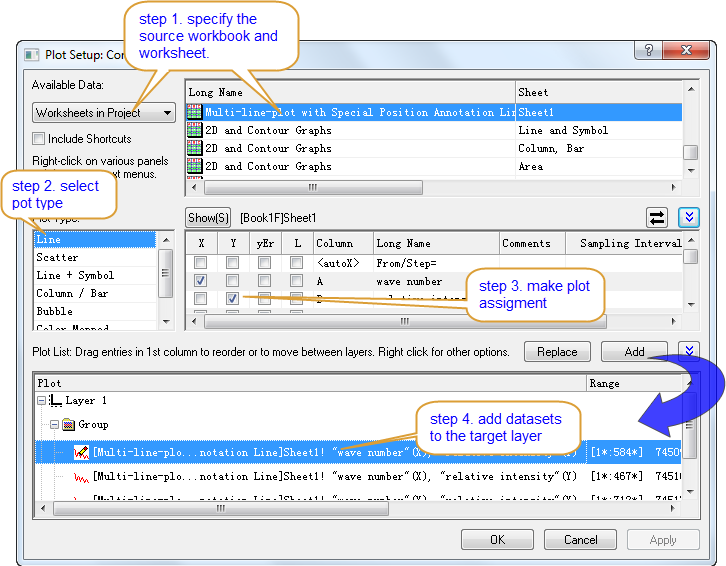
Task: Click the Comments column header
Action: pyautogui.click(x=532, y=243)
